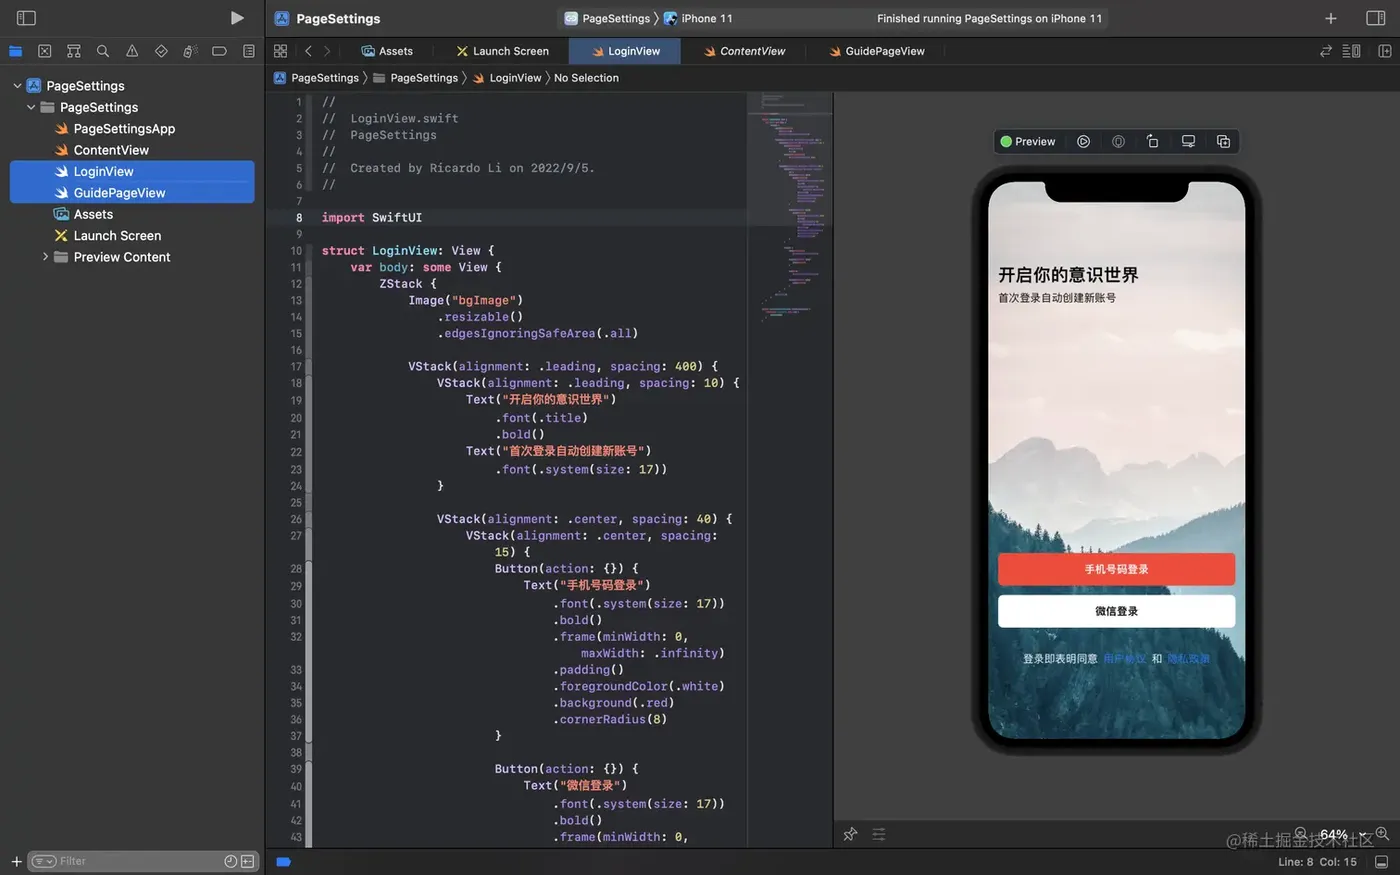
Task: Add an editor on the right
Action: coord(1384,51)
